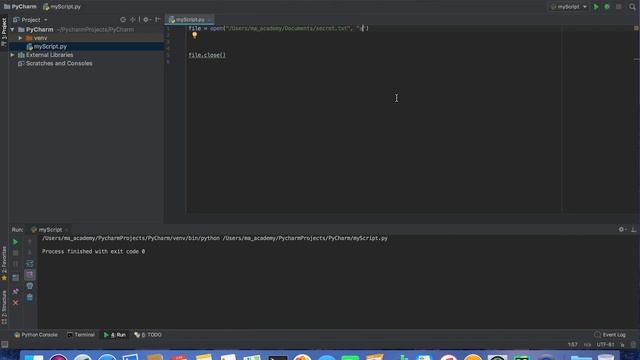Click the editor error stripe indicator at top right
The image size is (640, 360).
click(x=636, y=28)
